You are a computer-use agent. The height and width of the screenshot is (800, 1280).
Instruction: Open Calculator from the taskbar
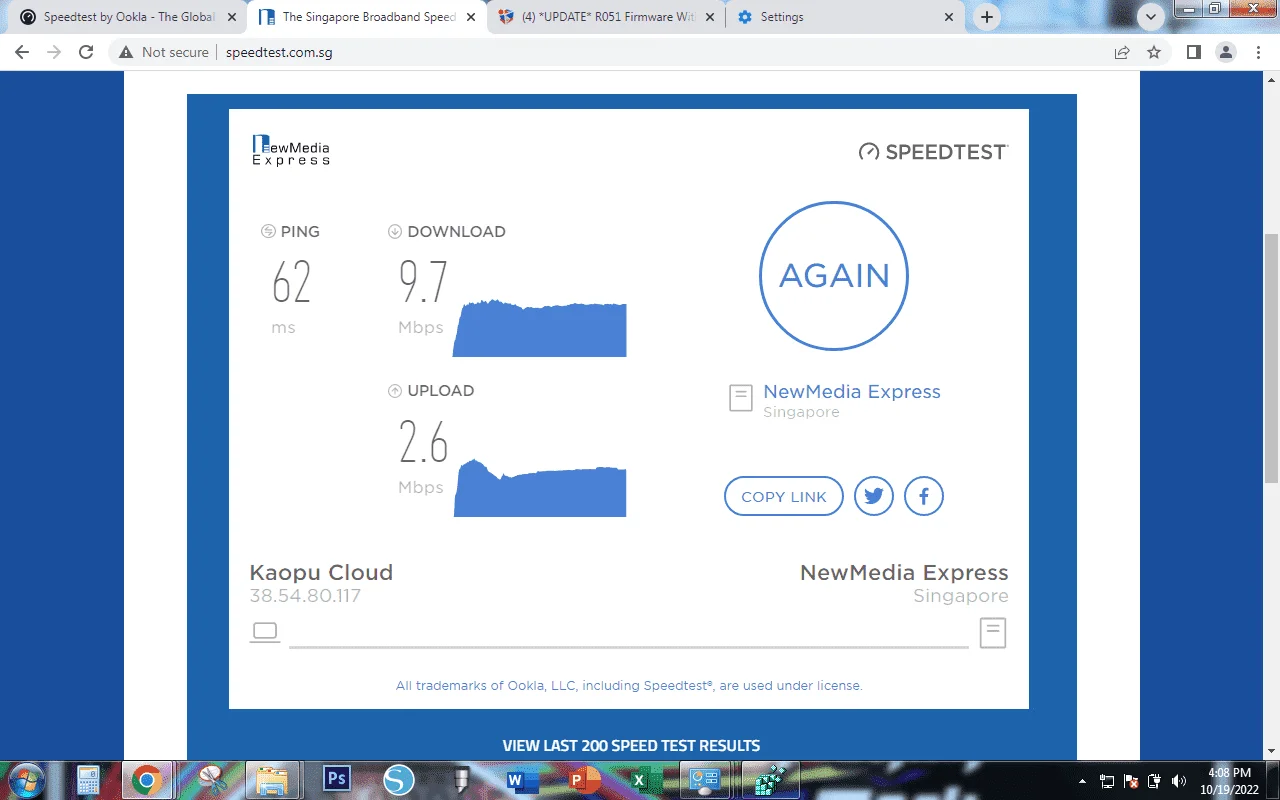point(88,780)
